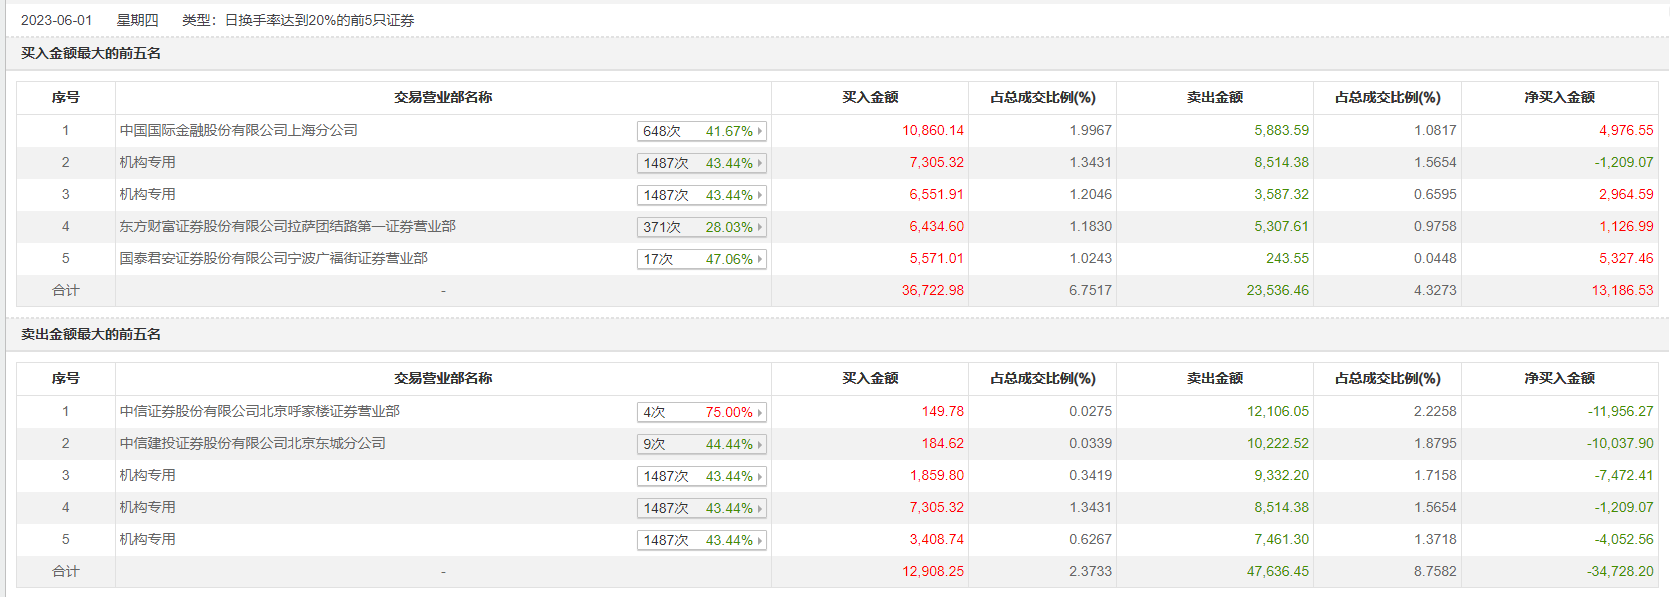The image size is (1670, 597).
Task: Click the arrow icon in the 4次 75.00% badge
Action: pos(760,412)
